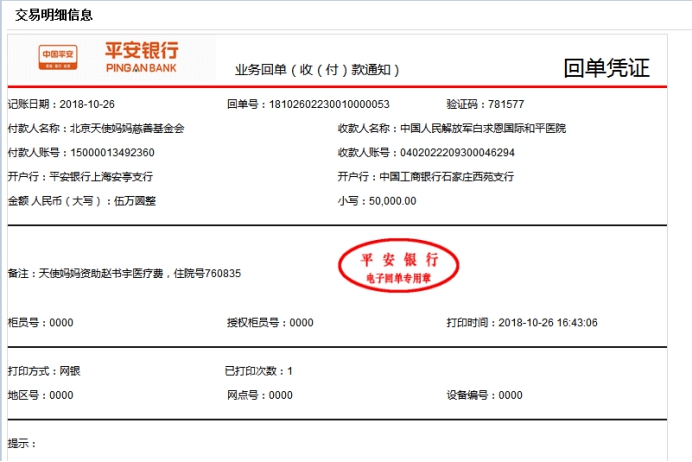This screenshot has width=692, height=462.
Task: Select posting date 2018-10-26
Action: coord(87,104)
